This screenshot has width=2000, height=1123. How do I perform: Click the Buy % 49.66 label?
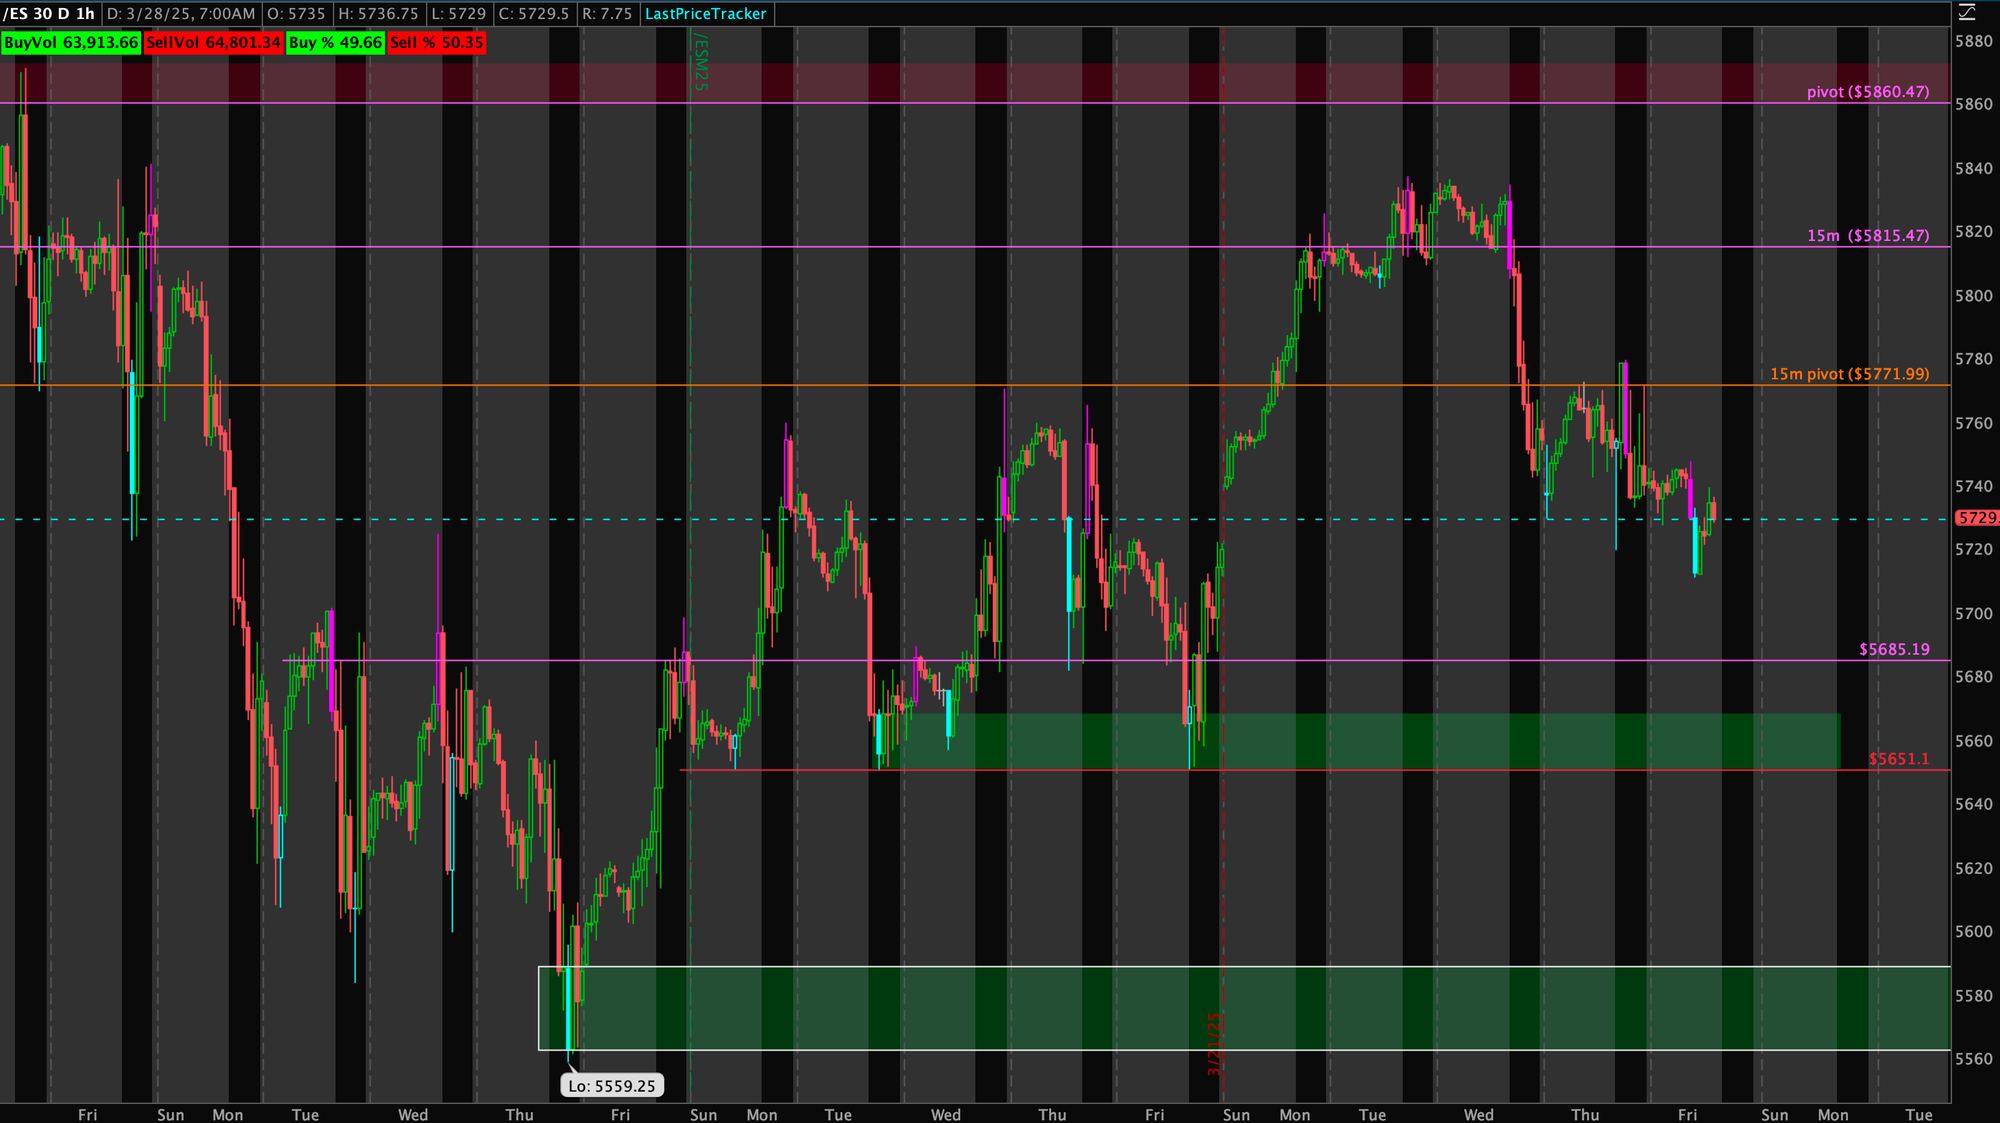(x=335, y=43)
